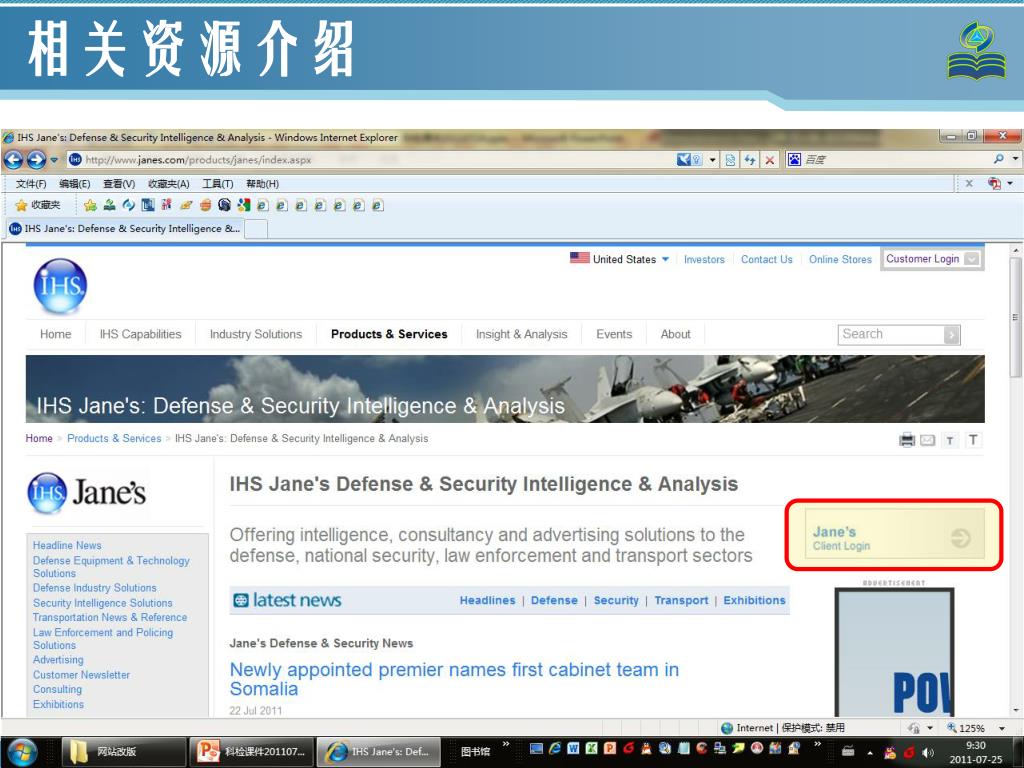Click the Online Stores link

(x=840, y=259)
